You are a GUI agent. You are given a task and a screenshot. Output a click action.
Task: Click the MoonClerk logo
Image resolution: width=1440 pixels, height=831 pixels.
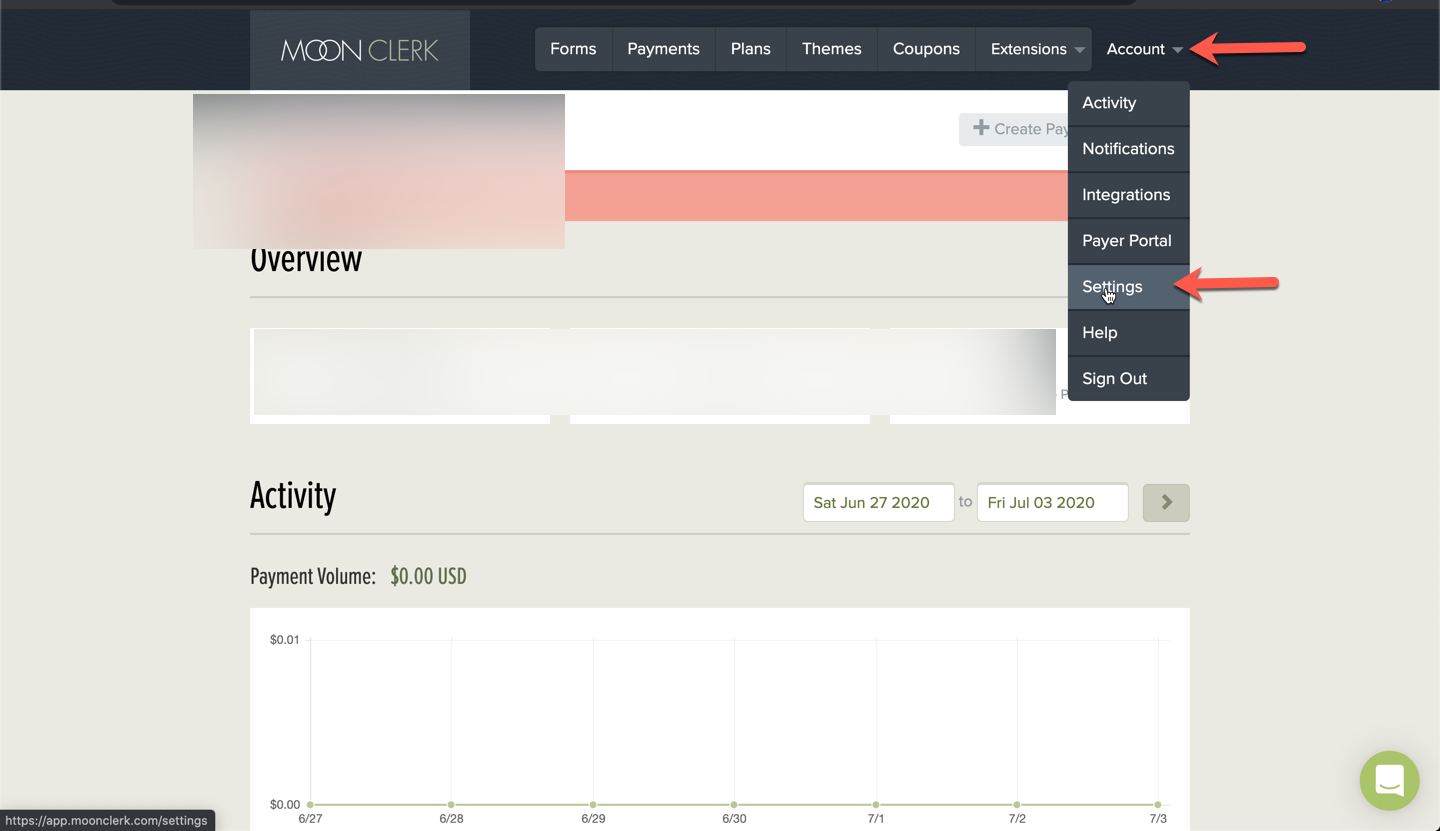(360, 50)
